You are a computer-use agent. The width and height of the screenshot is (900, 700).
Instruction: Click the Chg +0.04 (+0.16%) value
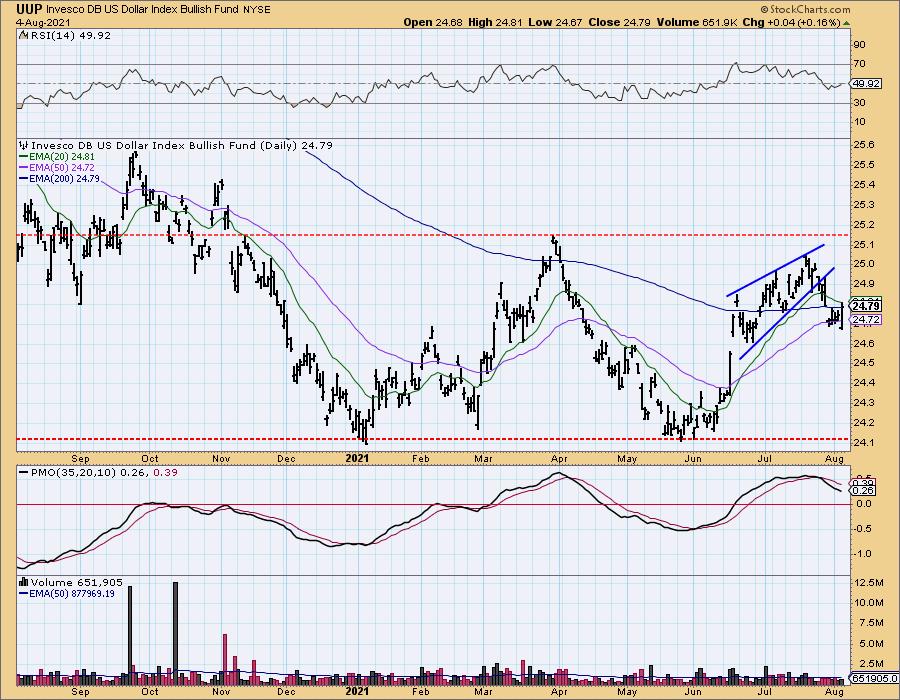coord(791,22)
